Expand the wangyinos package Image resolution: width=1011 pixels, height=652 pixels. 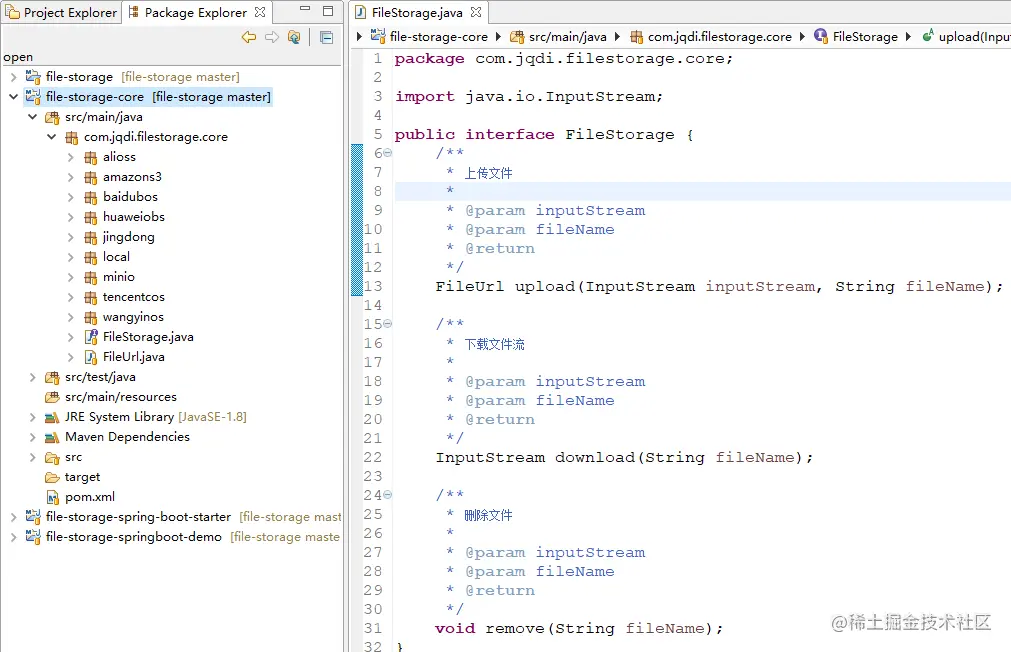(x=71, y=317)
